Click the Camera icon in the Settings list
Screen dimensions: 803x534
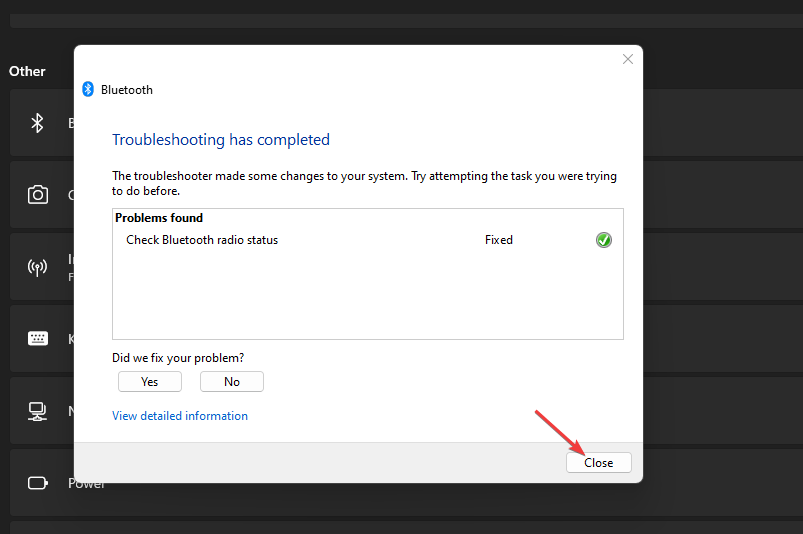(37, 195)
